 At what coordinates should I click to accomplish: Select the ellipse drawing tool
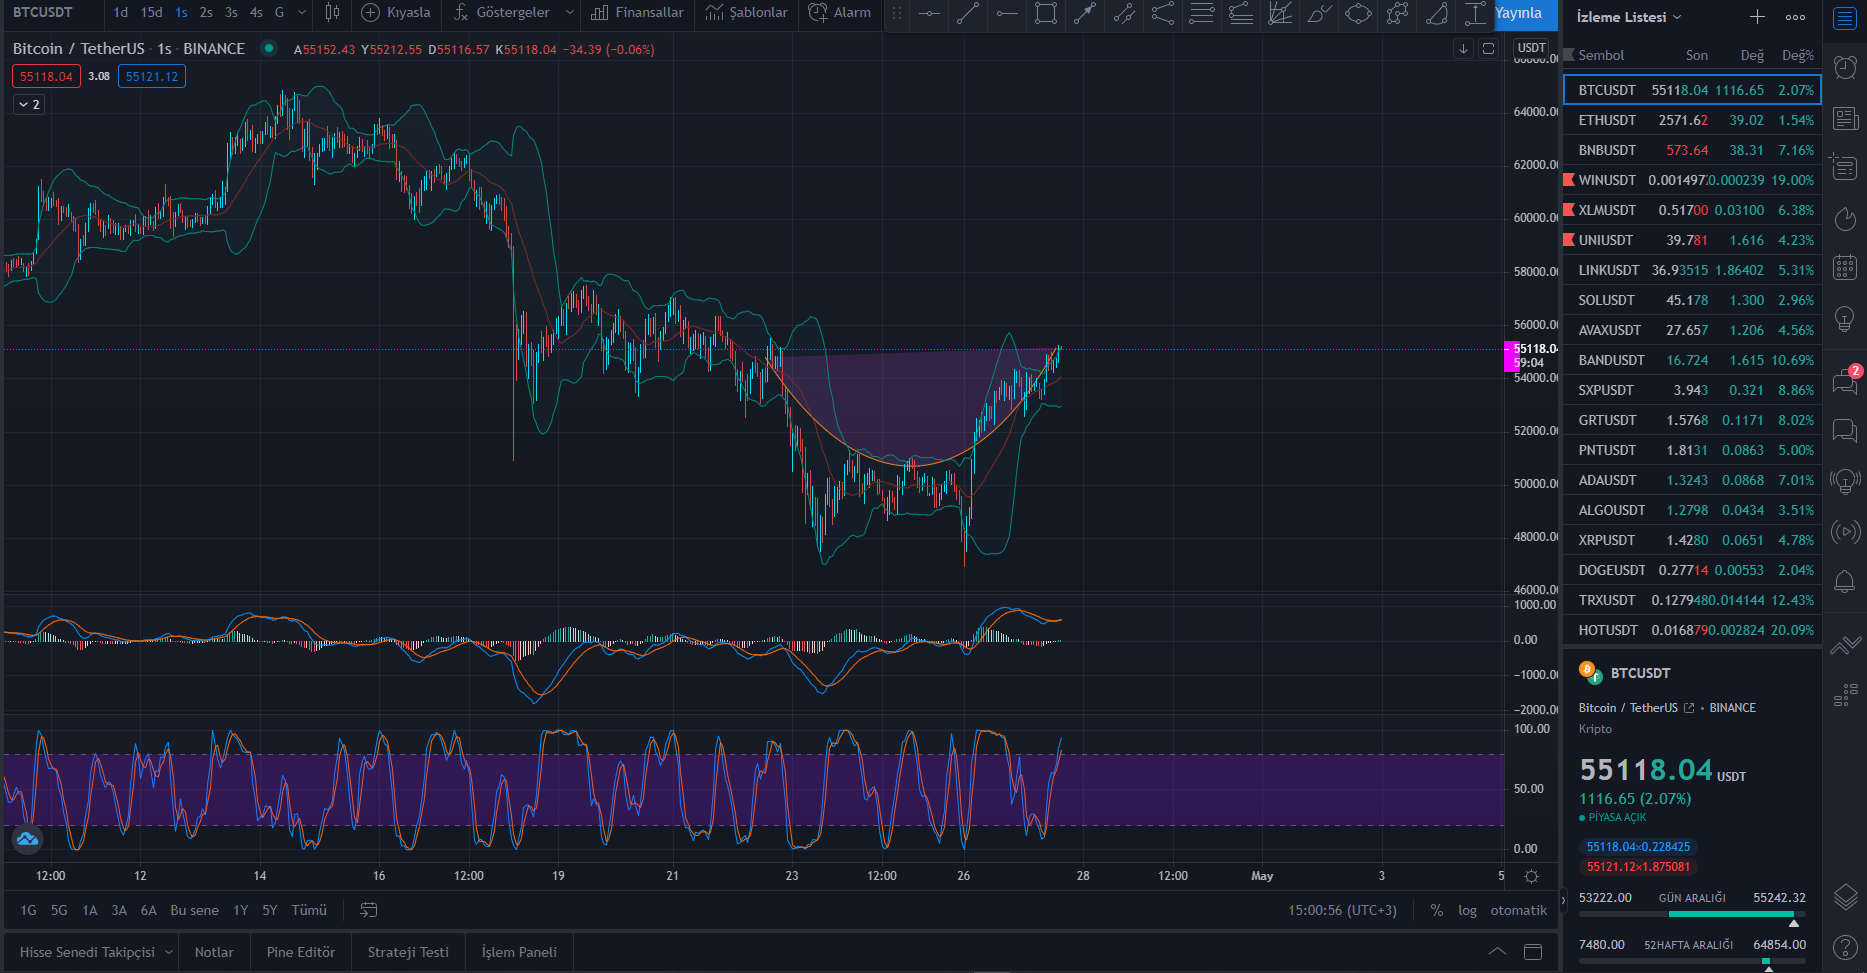pyautogui.click(x=1358, y=14)
